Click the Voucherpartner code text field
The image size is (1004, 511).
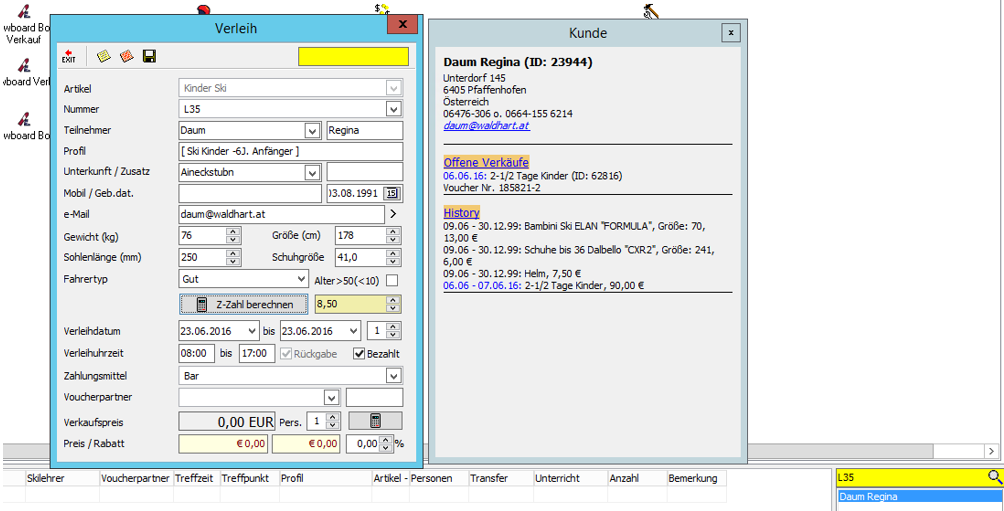click(x=374, y=398)
